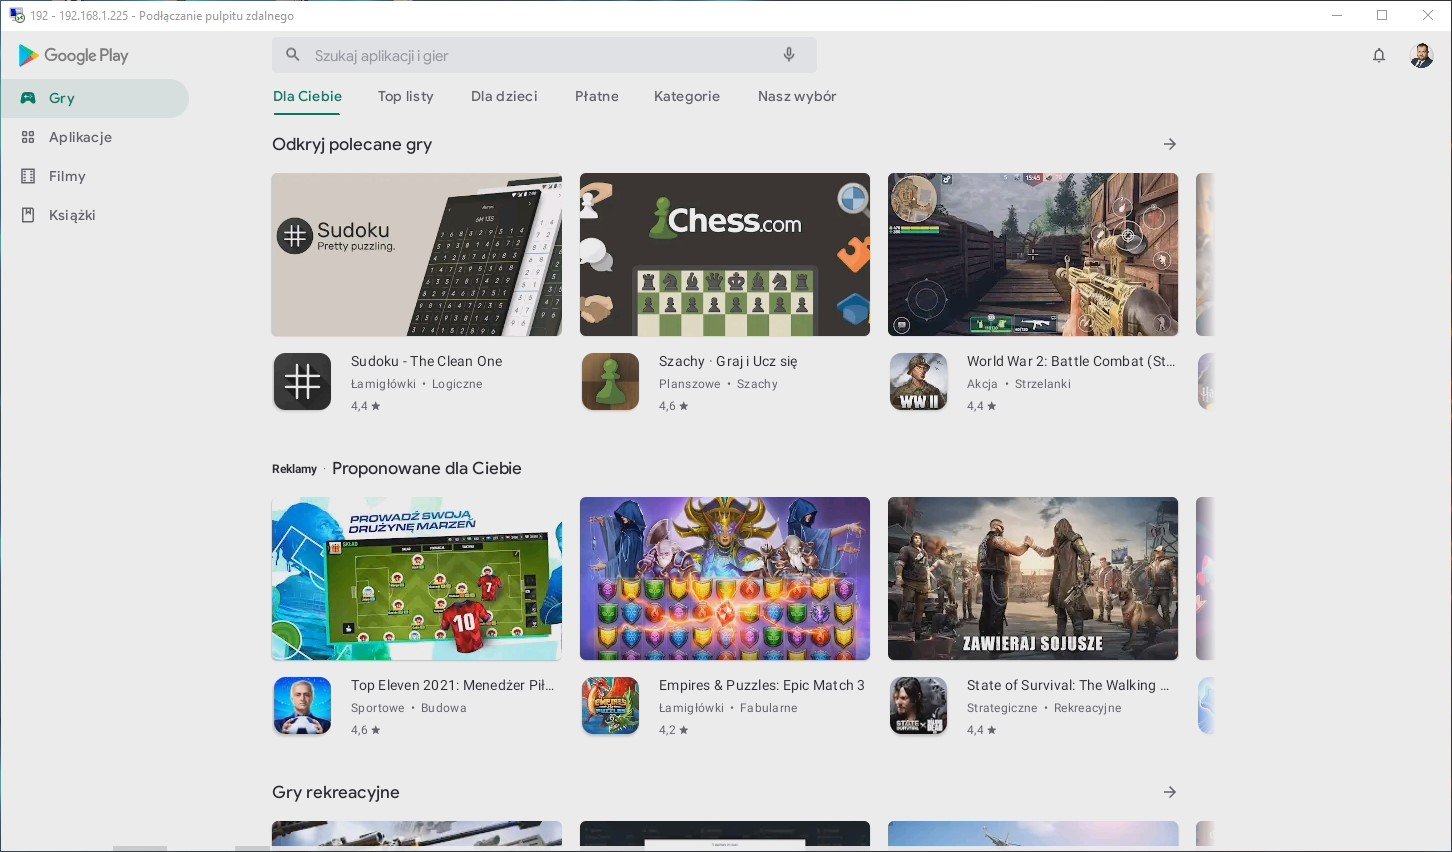Select Aplikacje in the sidebar
The width and height of the screenshot is (1452, 852).
tap(94, 137)
